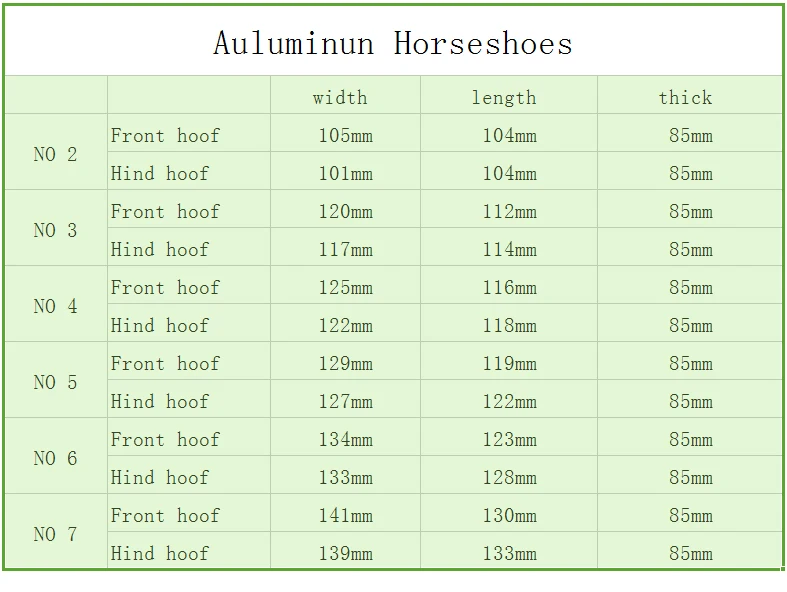Select the 114mm length cell

click(x=509, y=247)
